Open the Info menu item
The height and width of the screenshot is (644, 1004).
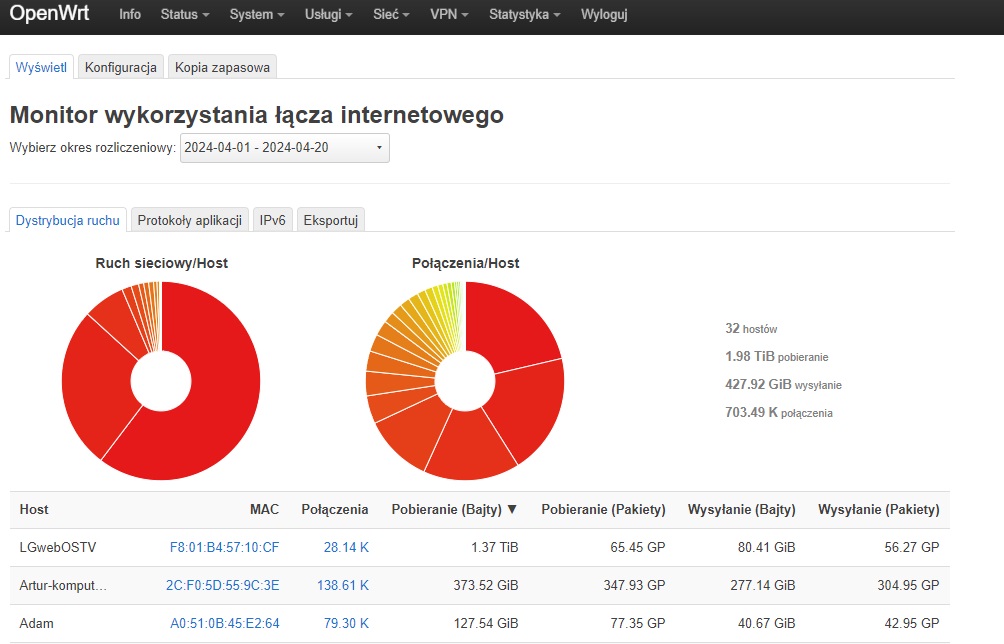130,16
